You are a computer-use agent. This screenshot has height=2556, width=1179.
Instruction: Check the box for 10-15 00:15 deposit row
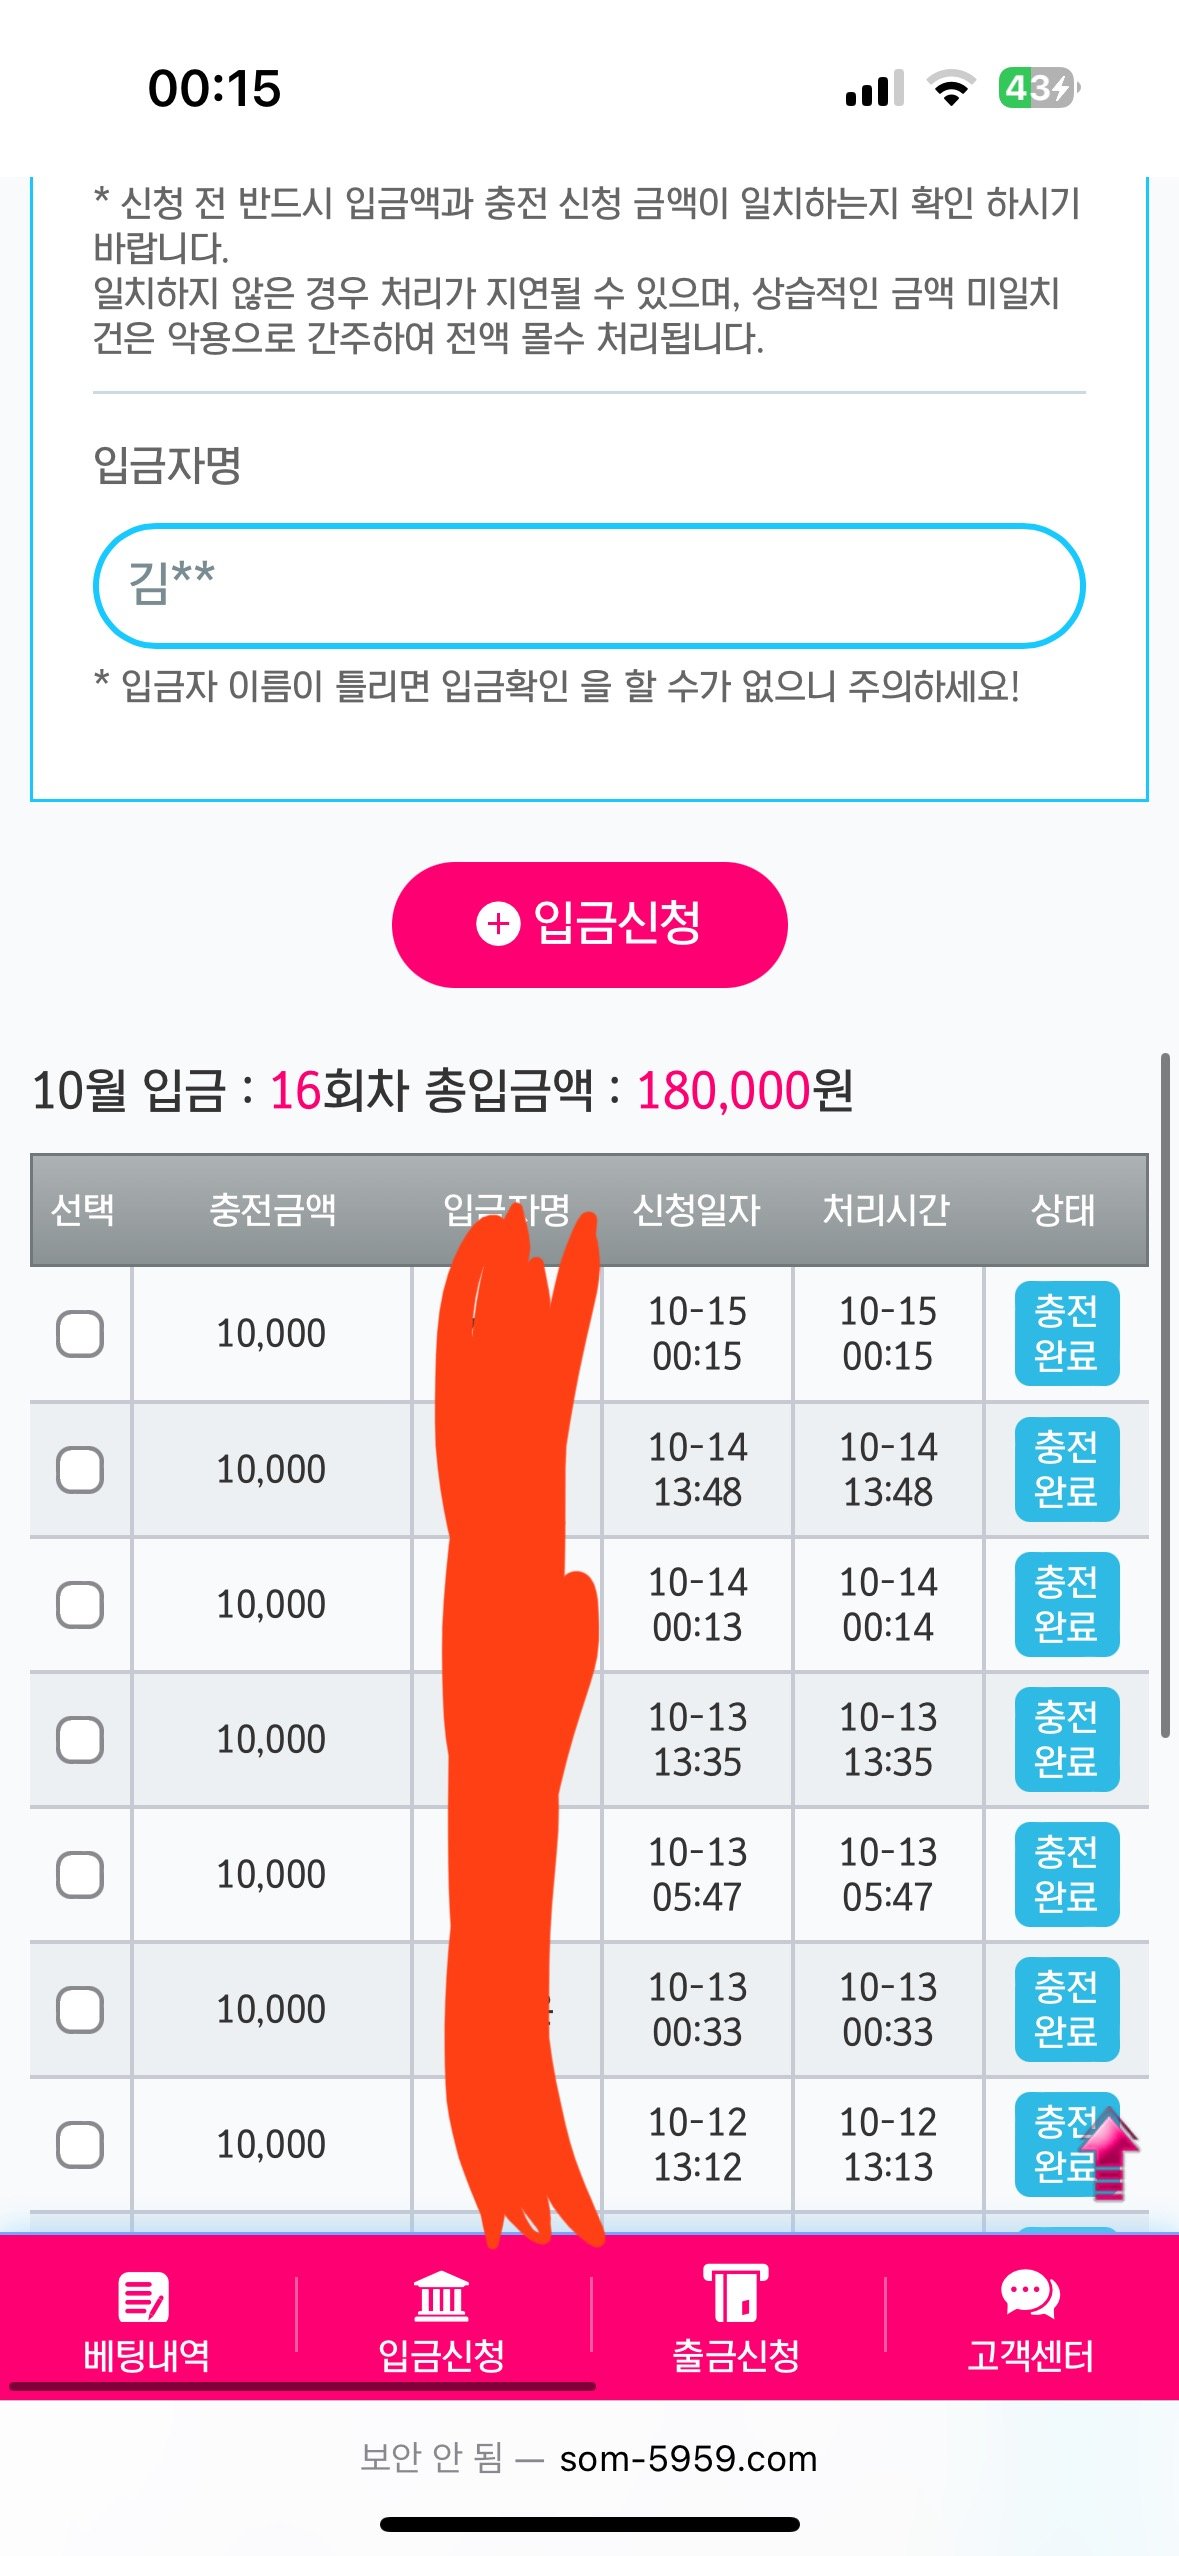(80, 1334)
